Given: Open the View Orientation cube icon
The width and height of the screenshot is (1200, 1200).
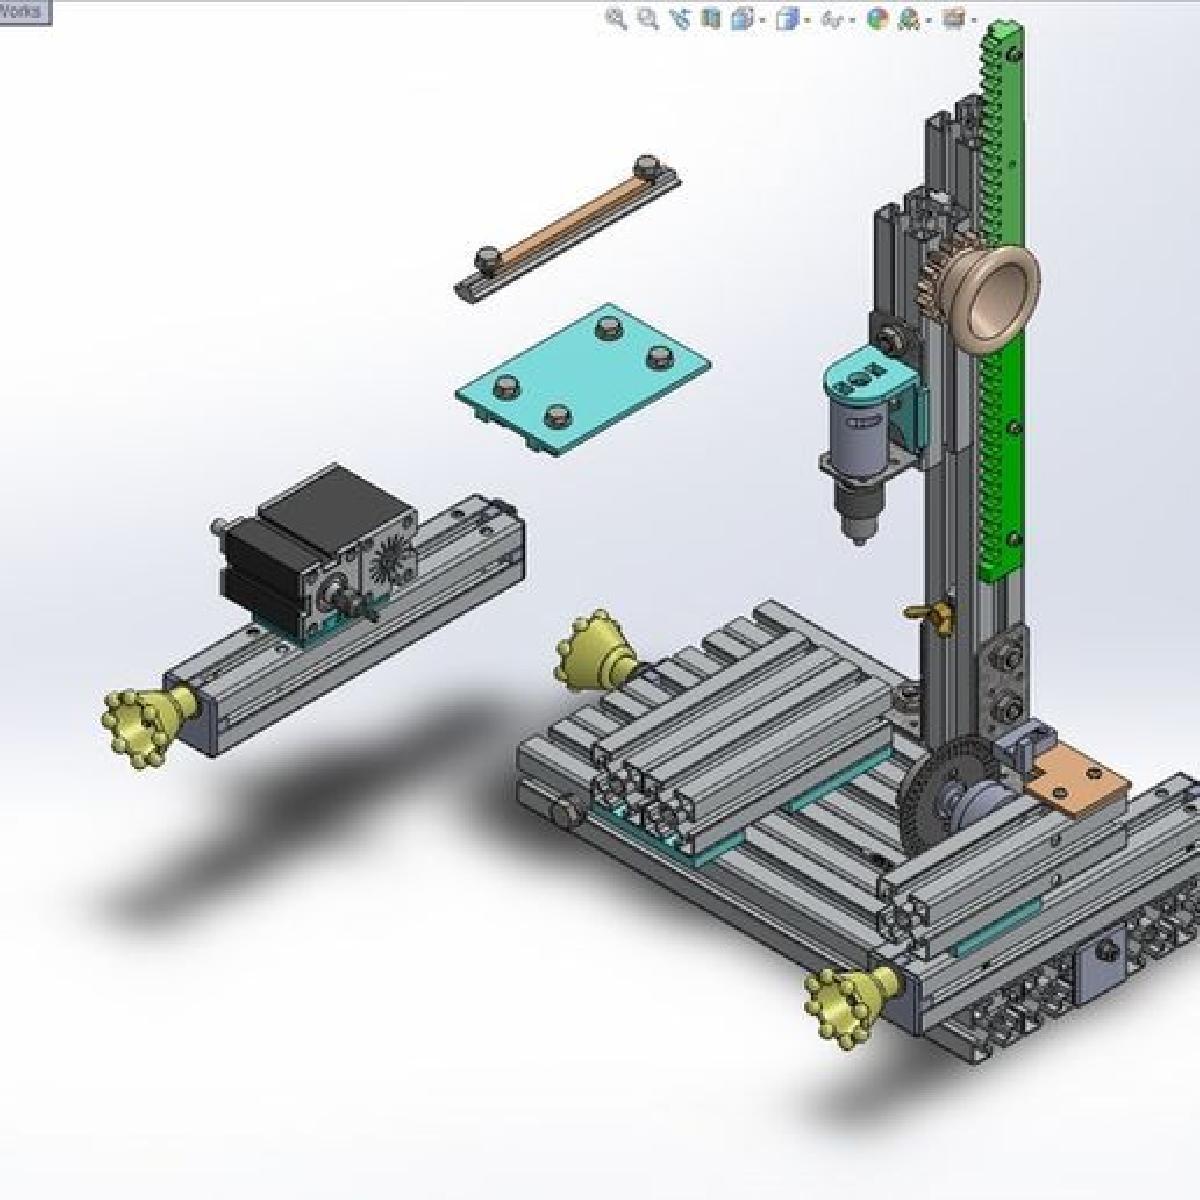Looking at the screenshot, I should (742, 18).
